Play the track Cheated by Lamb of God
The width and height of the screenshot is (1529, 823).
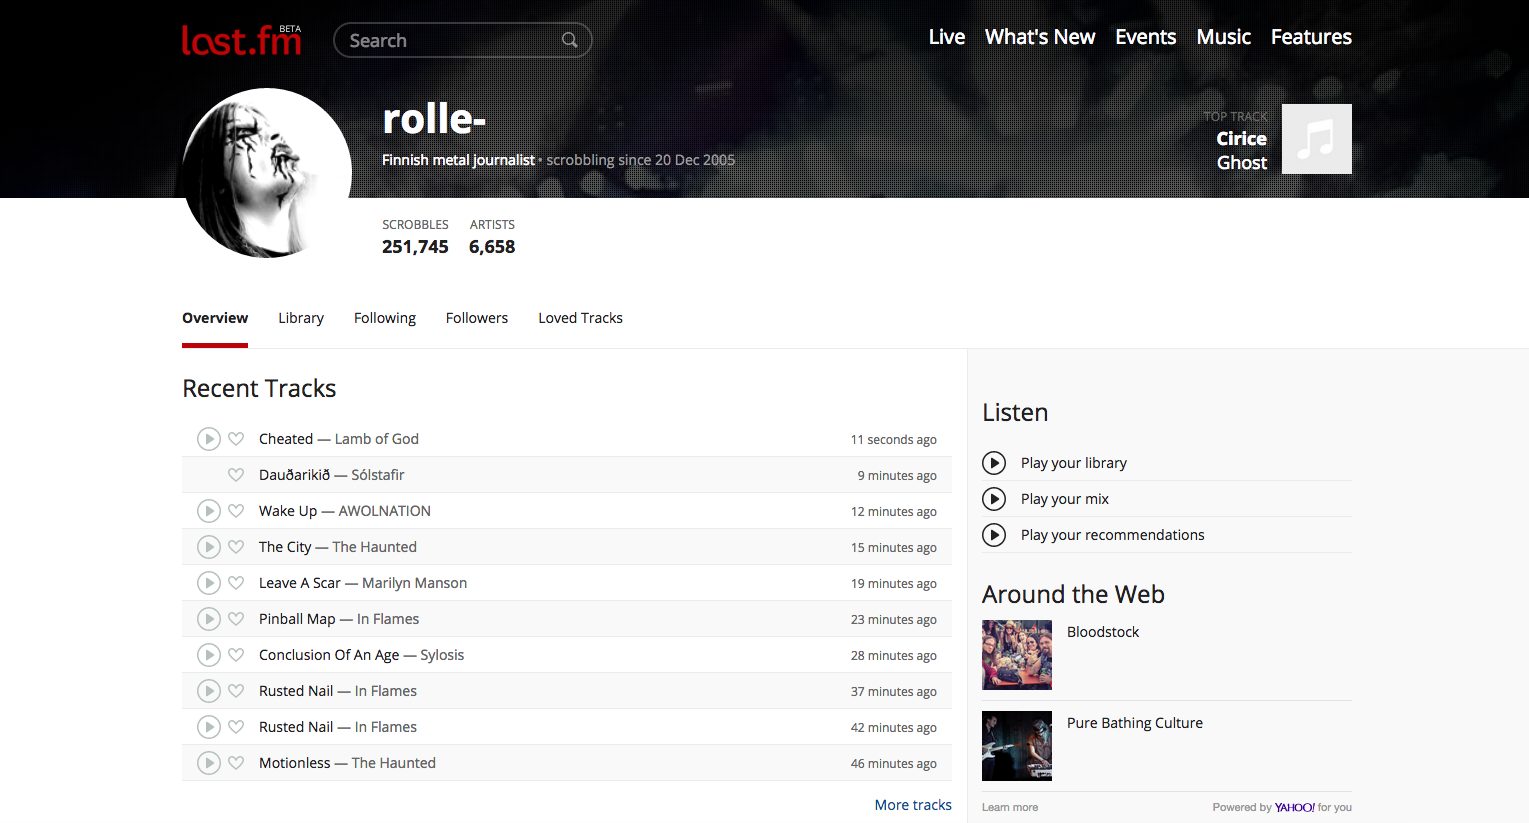coord(208,439)
